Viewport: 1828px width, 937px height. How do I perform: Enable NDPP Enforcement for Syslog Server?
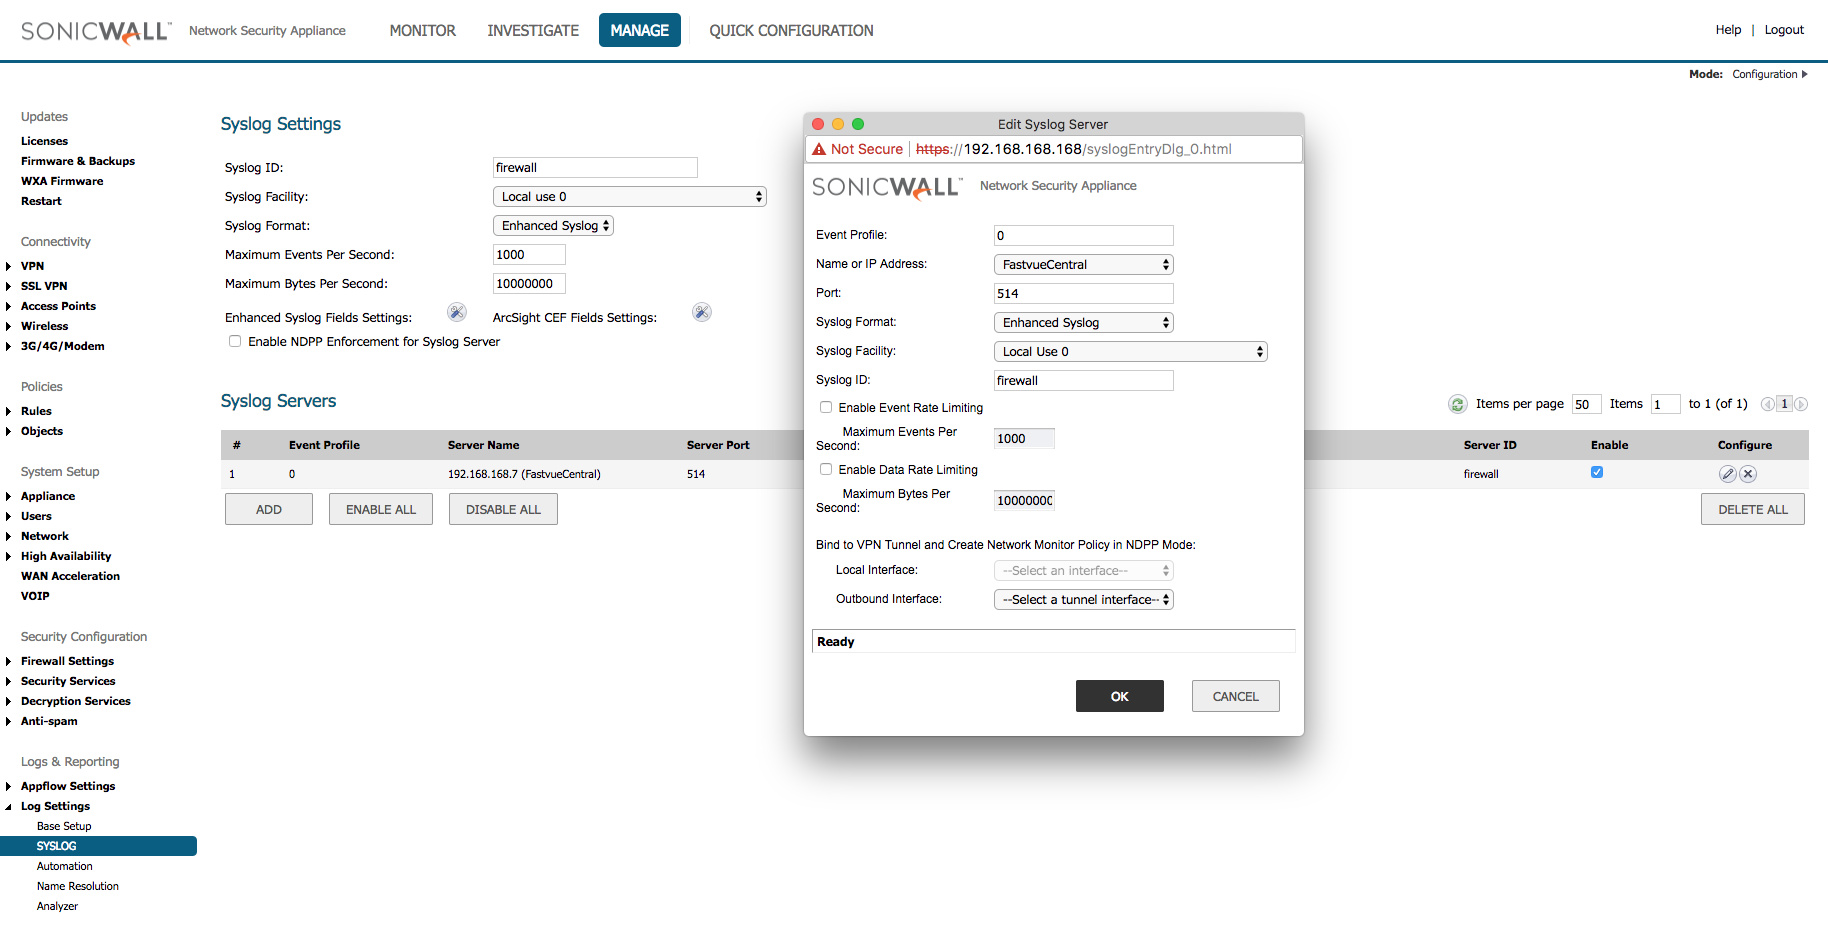tap(234, 341)
